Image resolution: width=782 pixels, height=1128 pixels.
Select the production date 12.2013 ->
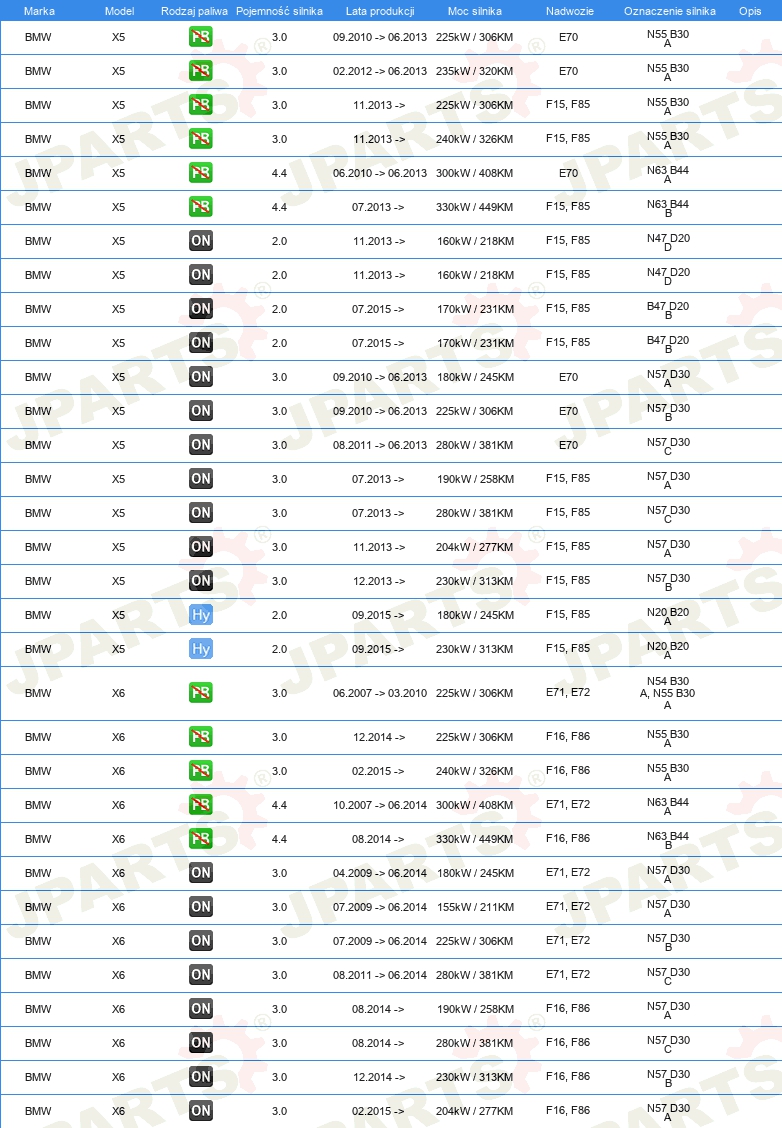click(378, 581)
